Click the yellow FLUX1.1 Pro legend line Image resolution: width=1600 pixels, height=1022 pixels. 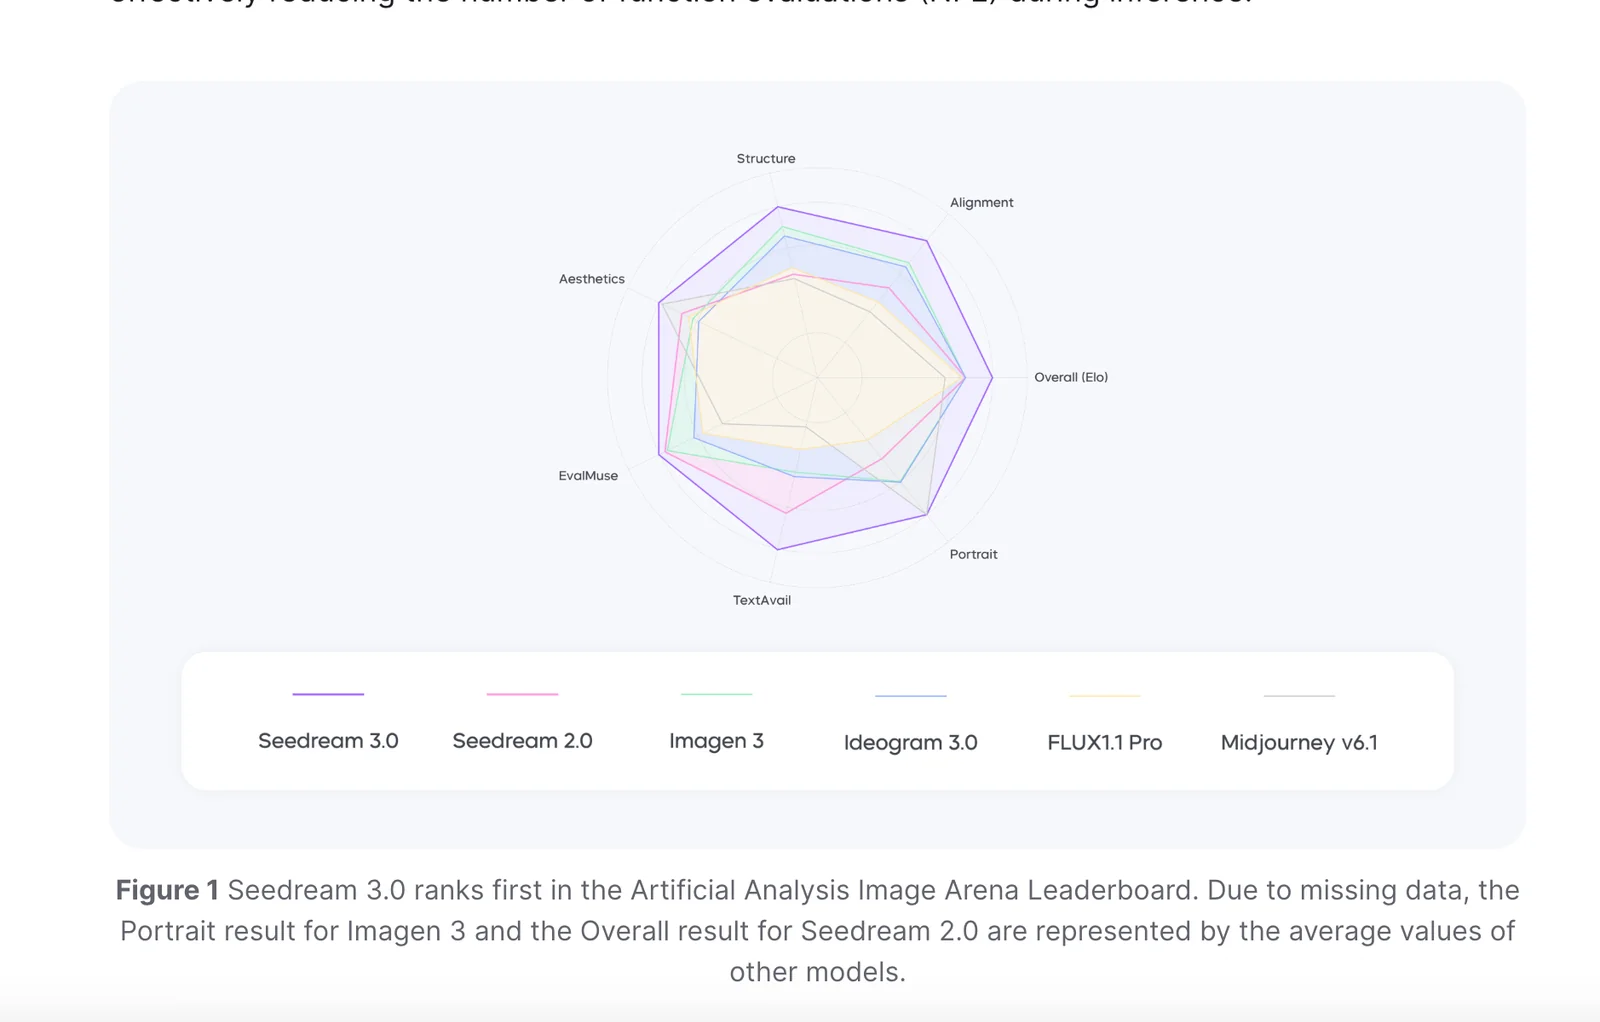1104,695
